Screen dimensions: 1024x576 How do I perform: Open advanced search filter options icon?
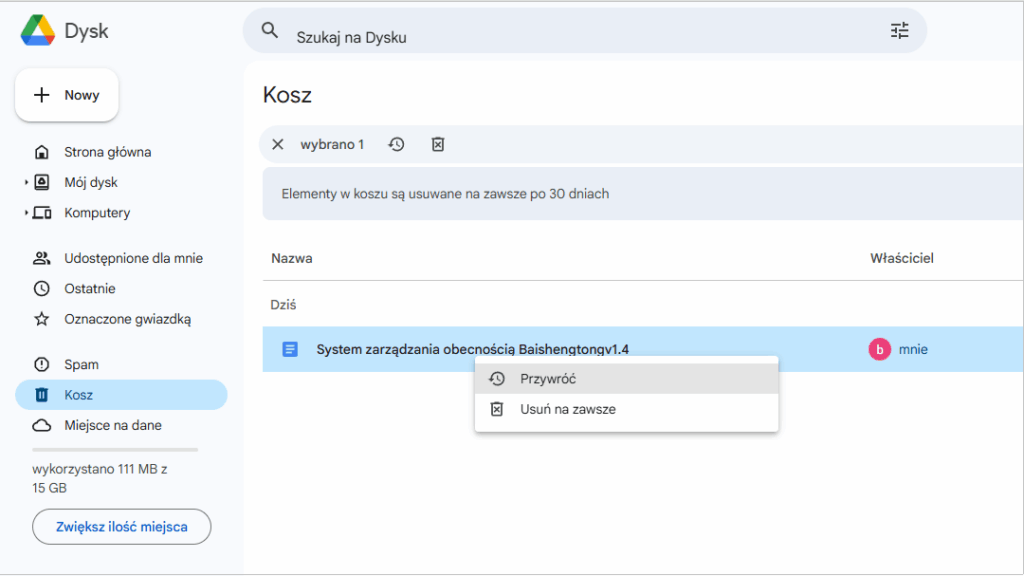click(899, 31)
